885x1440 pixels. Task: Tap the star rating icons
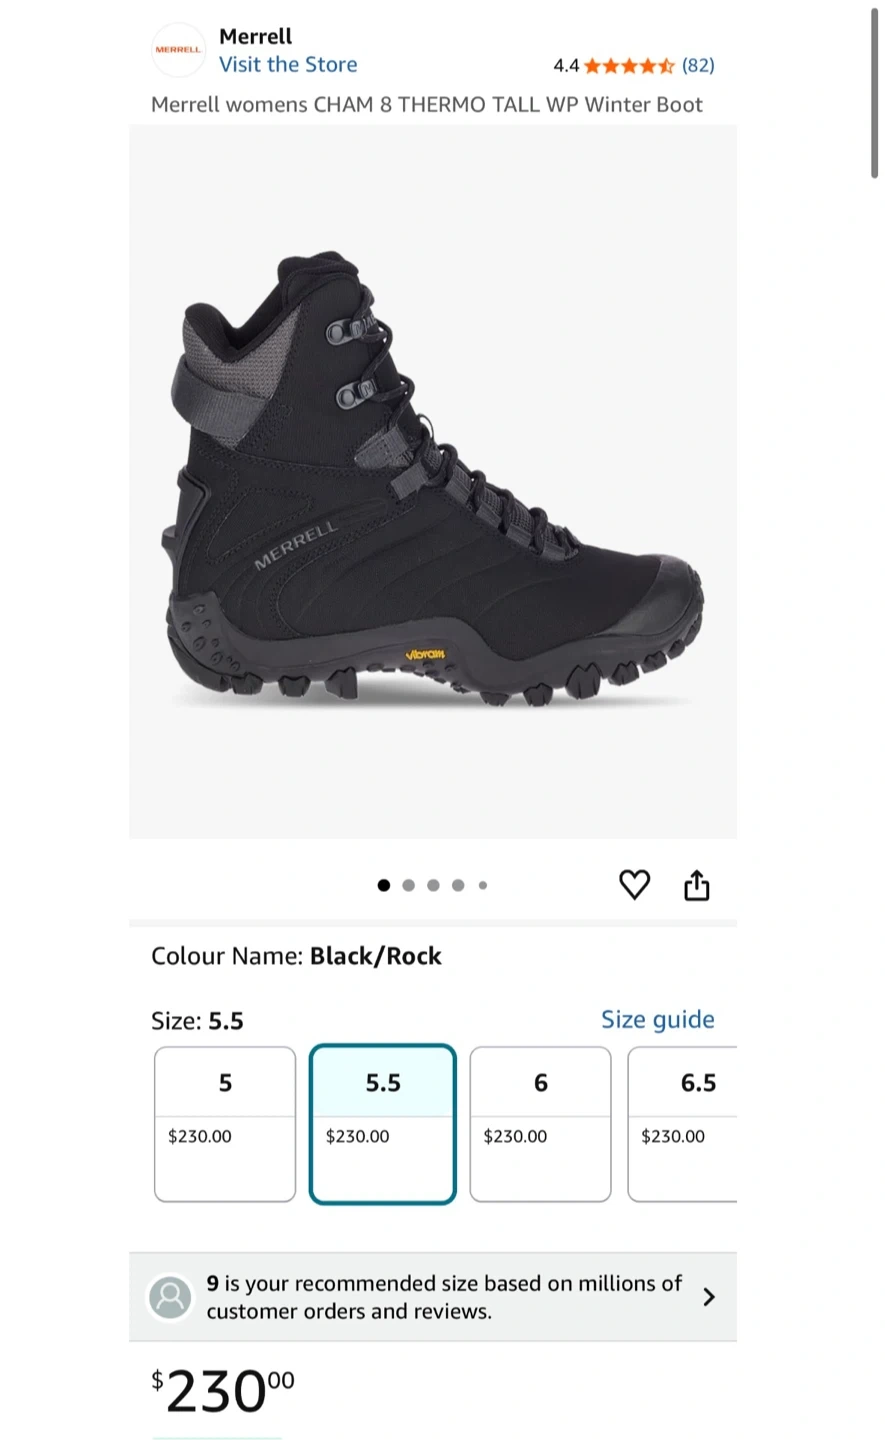click(x=629, y=66)
